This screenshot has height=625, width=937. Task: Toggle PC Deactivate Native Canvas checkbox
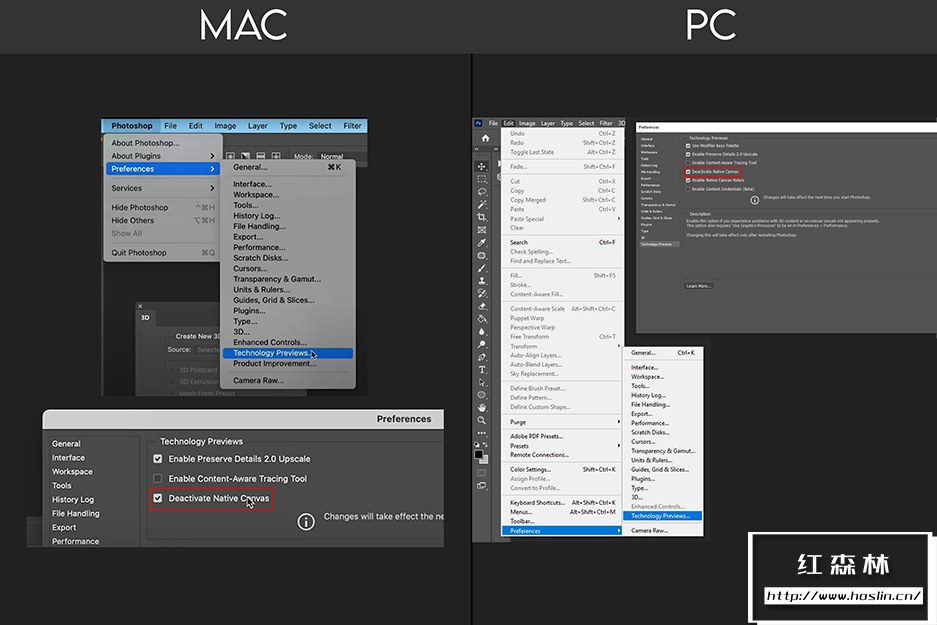tap(688, 171)
